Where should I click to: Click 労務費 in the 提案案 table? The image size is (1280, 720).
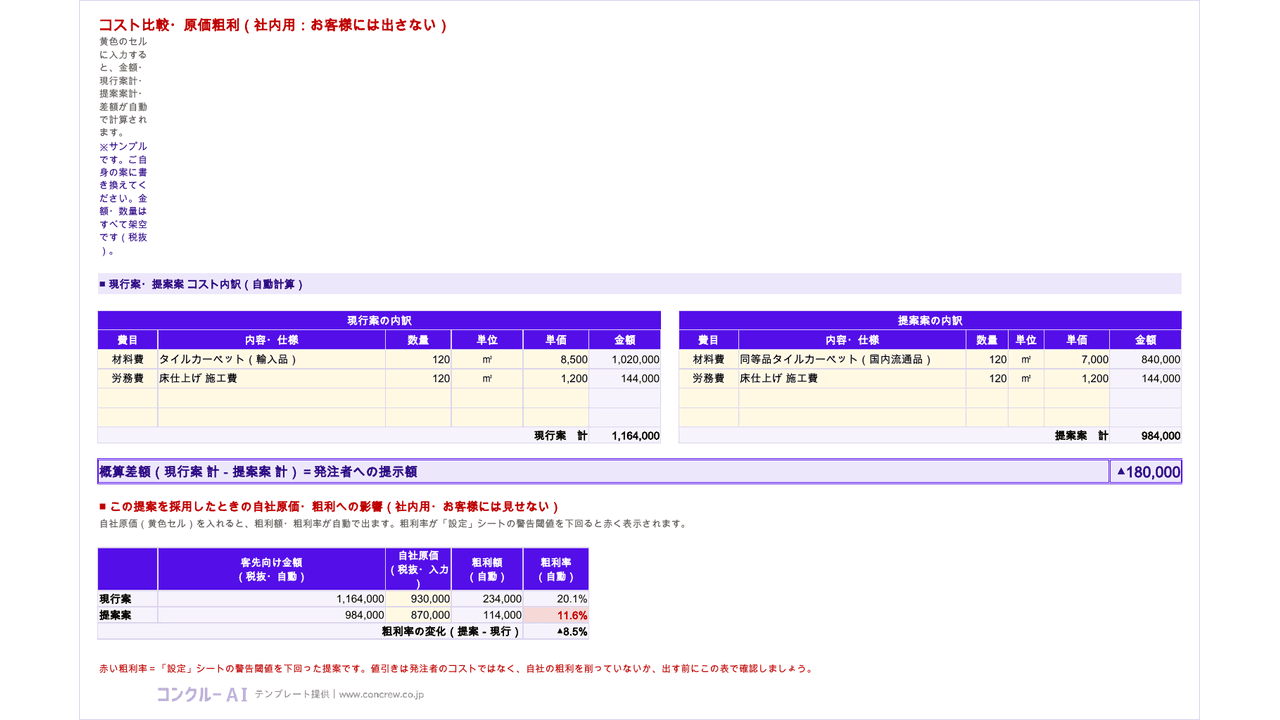point(709,379)
